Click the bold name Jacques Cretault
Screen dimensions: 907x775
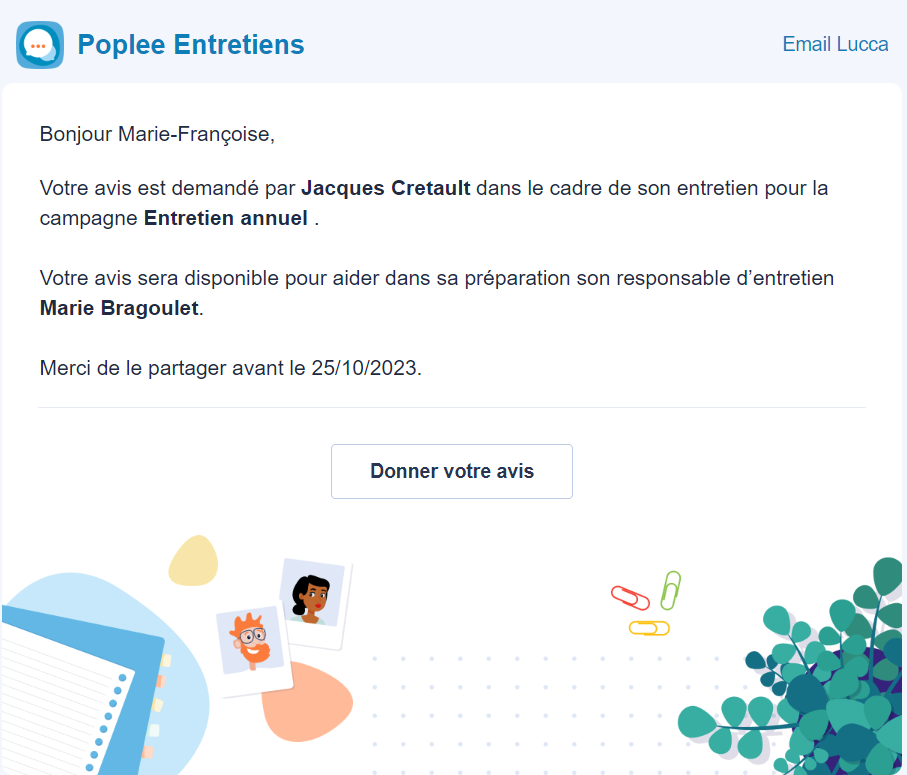pos(386,188)
